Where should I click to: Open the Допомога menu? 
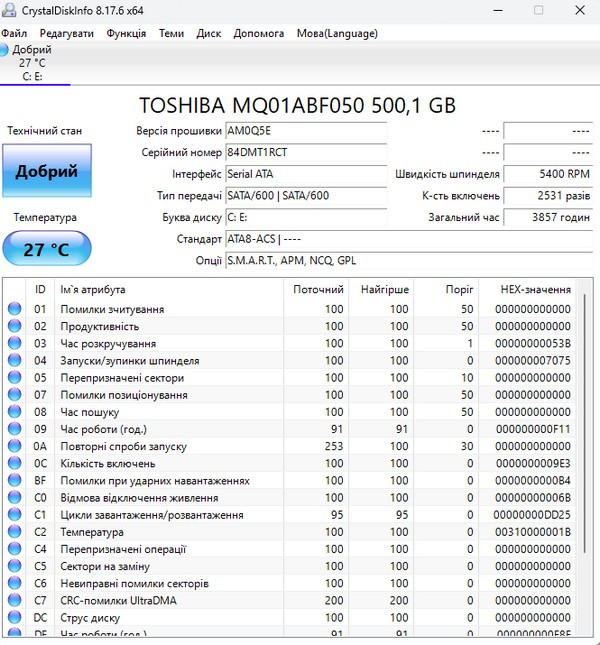(x=259, y=33)
